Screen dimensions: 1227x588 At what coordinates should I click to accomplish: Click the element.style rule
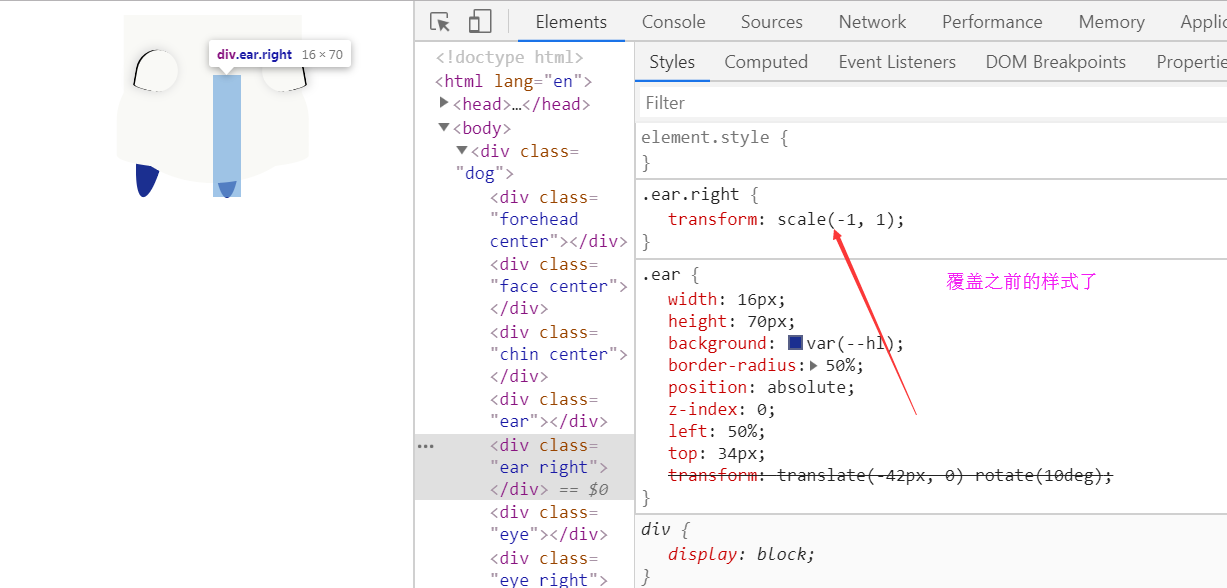coord(705,139)
